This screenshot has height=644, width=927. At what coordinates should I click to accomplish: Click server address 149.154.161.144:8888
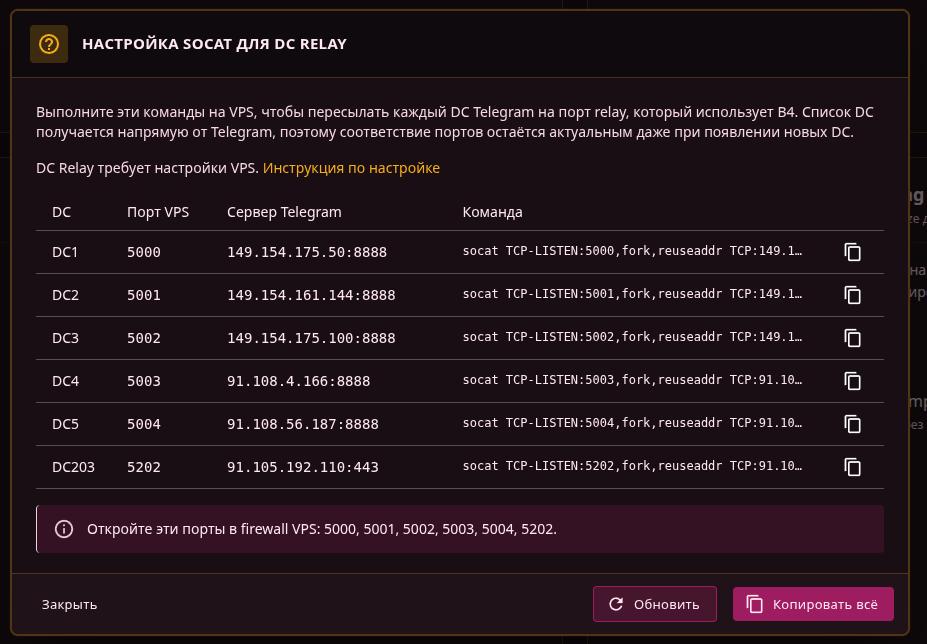click(x=311, y=295)
